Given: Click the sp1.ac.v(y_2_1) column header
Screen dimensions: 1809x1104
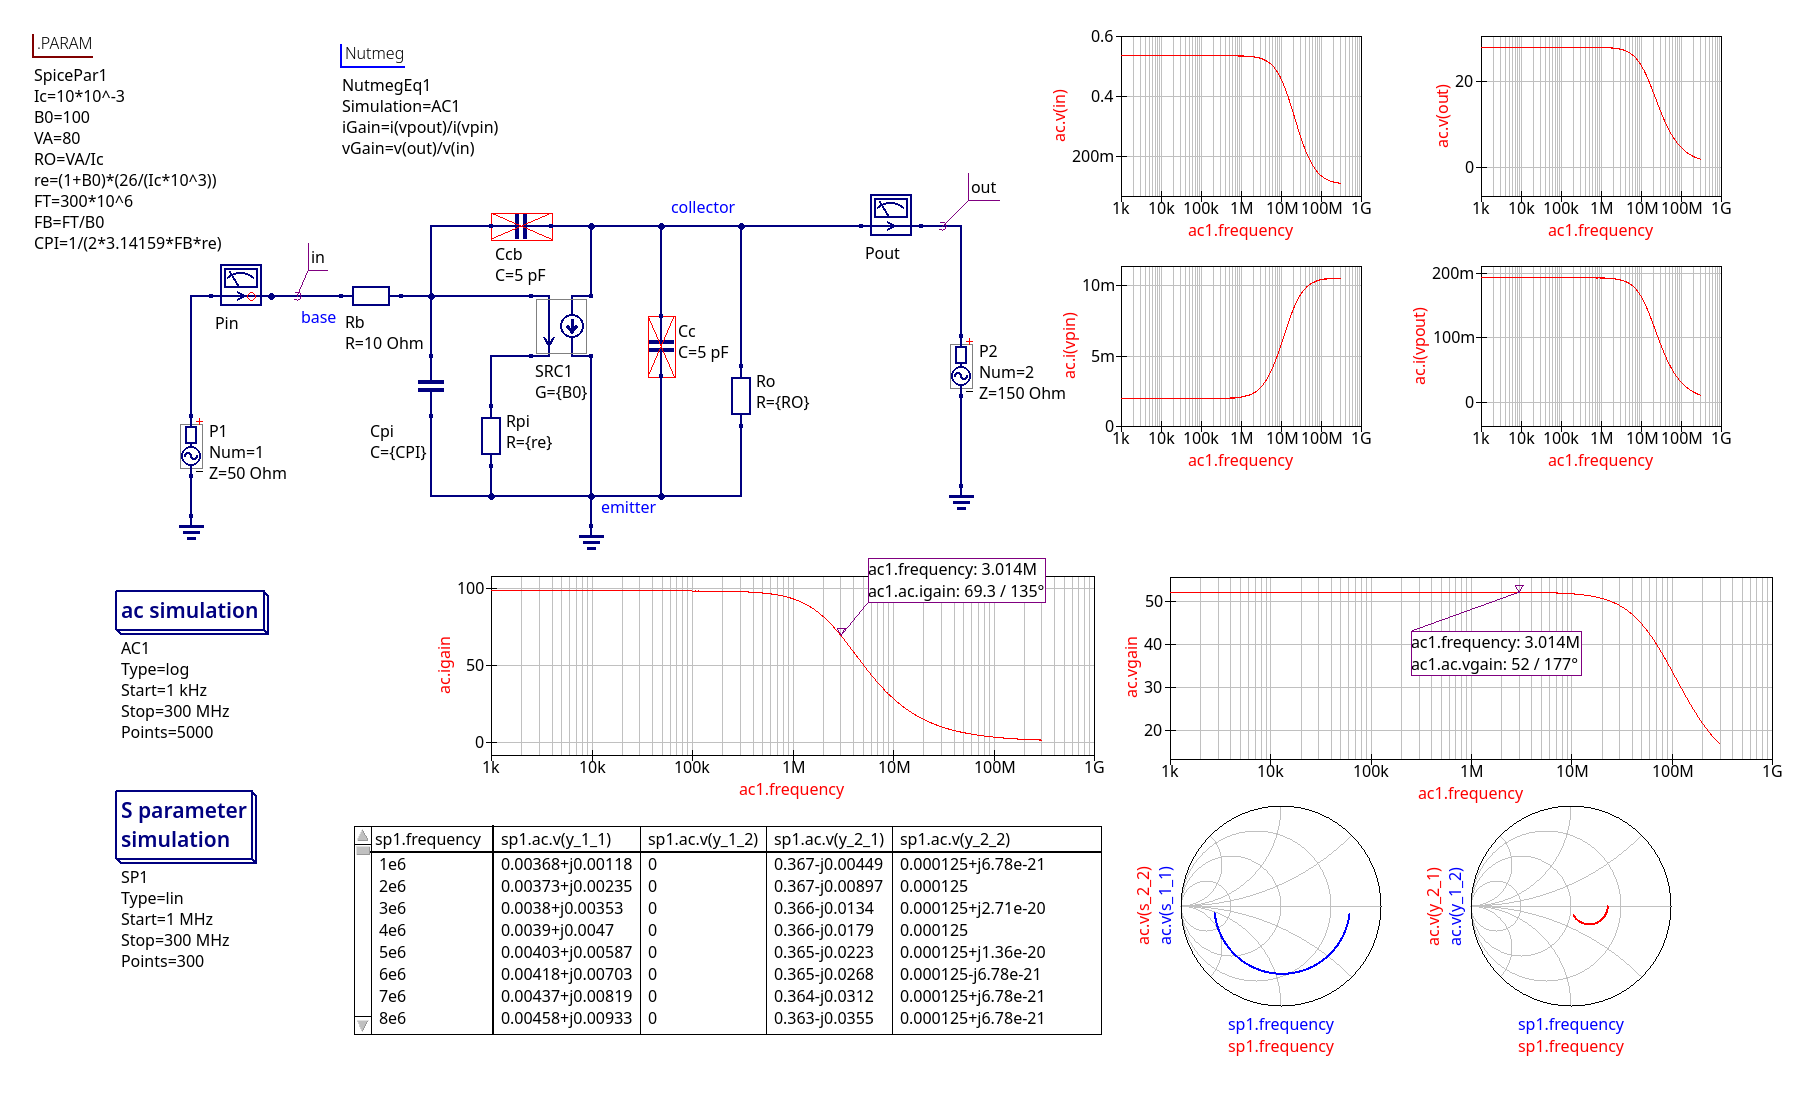Looking at the screenshot, I should 829,840.
